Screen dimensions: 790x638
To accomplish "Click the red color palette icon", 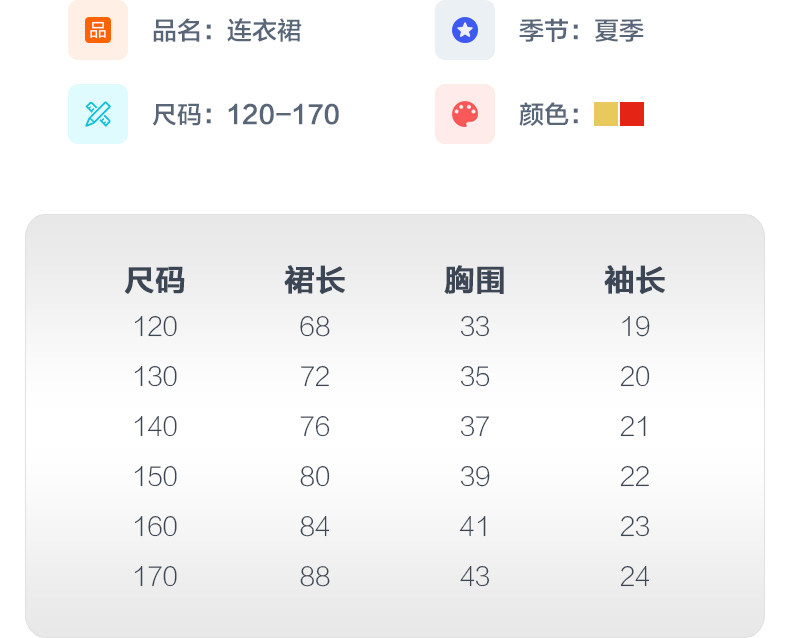I will click(464, 114).
